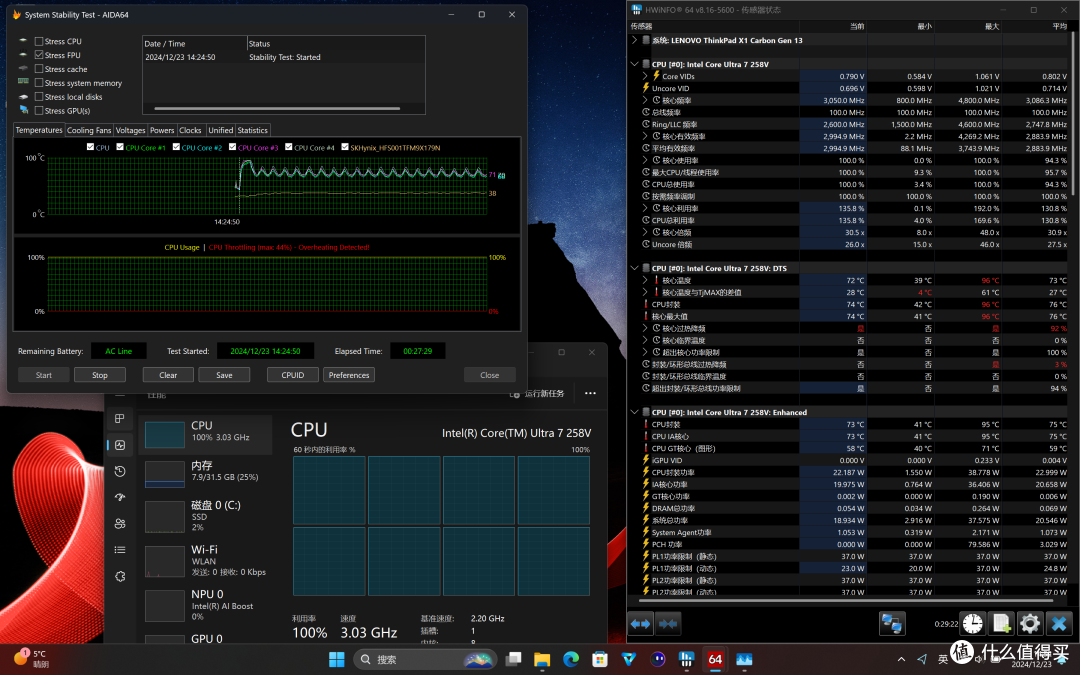This screenshot has width=1080, height=675.
Task: Switch to the Statistics tab
Action: tap(252, 130)
